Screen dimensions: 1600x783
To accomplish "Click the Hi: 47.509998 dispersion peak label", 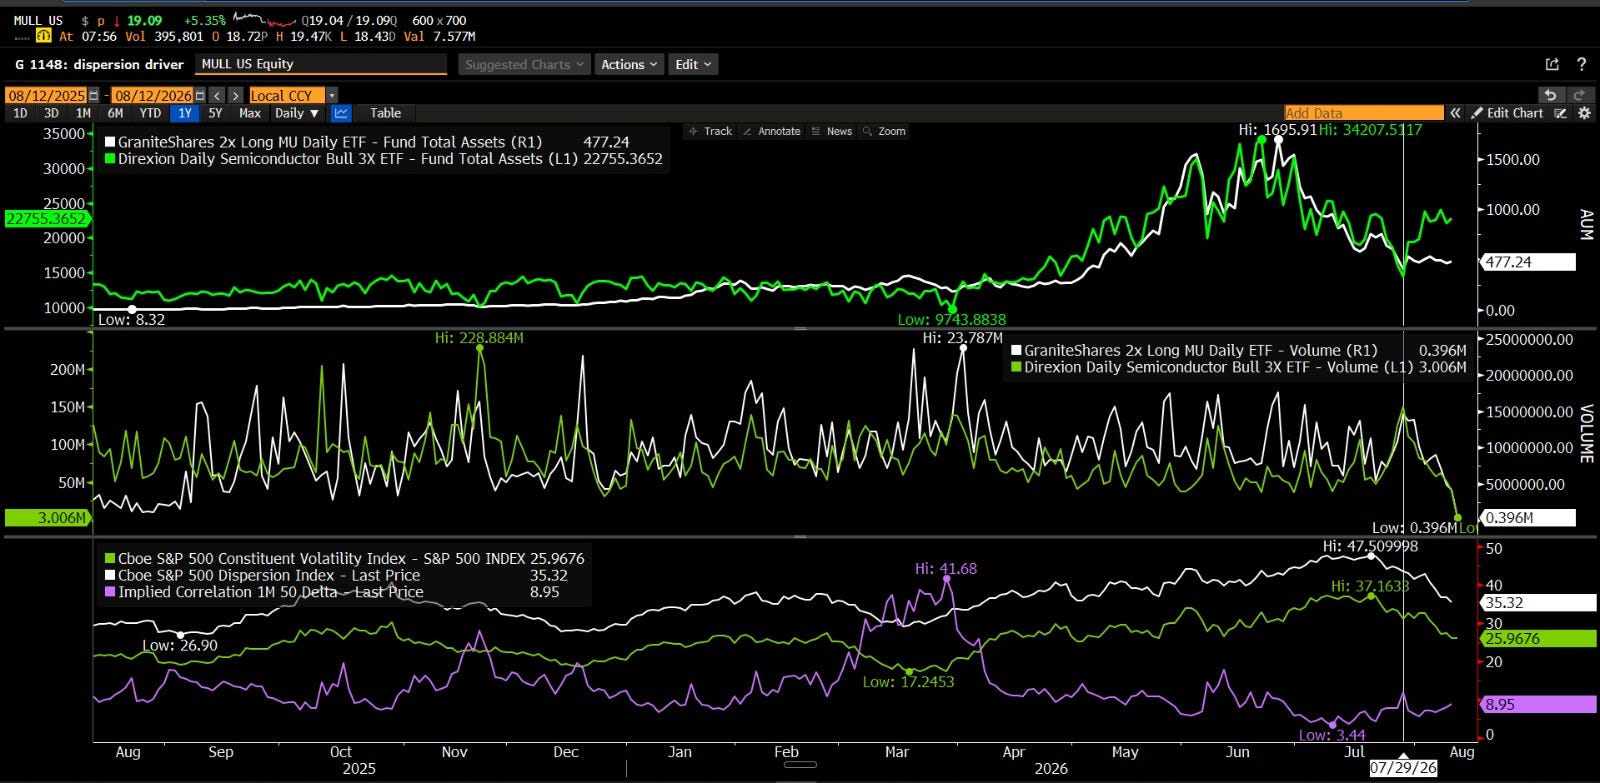I will coord(1370,546).
